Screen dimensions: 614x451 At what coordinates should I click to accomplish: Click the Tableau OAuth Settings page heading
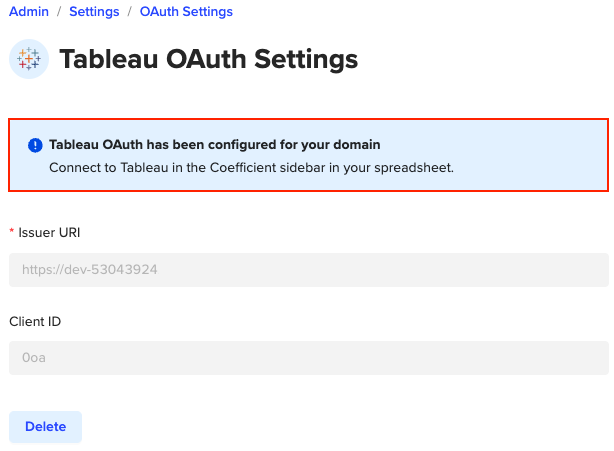click(208, 60)
